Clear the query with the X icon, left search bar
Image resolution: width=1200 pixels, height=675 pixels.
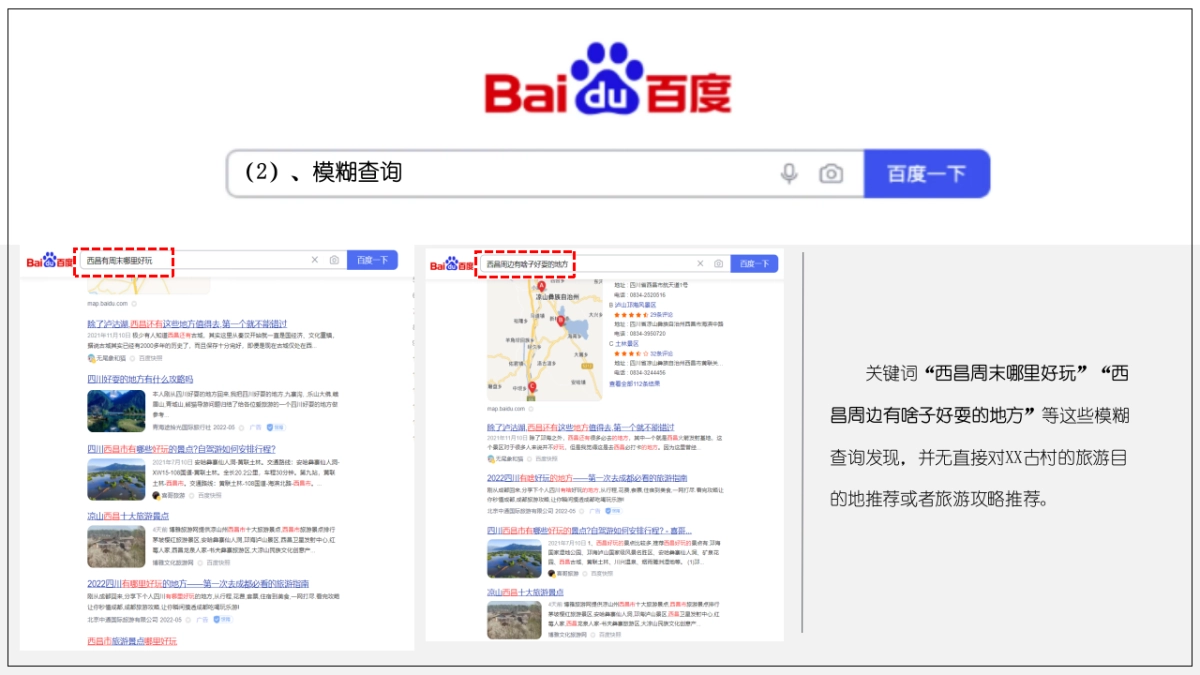[x=314, y=260]
